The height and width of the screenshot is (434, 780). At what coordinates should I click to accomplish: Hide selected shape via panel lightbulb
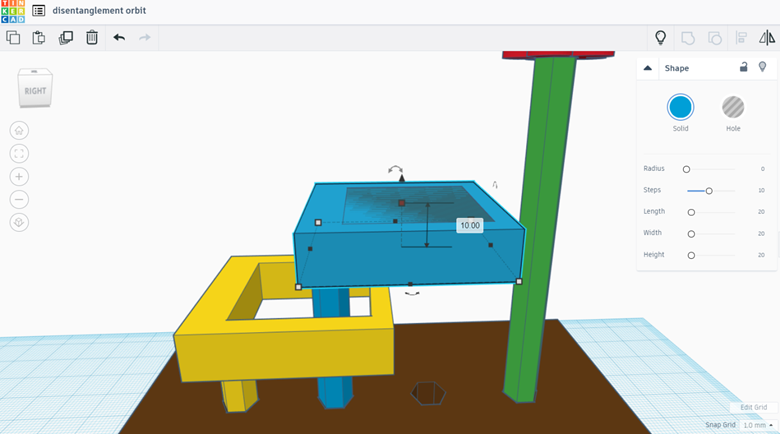[x=762, y=67]
